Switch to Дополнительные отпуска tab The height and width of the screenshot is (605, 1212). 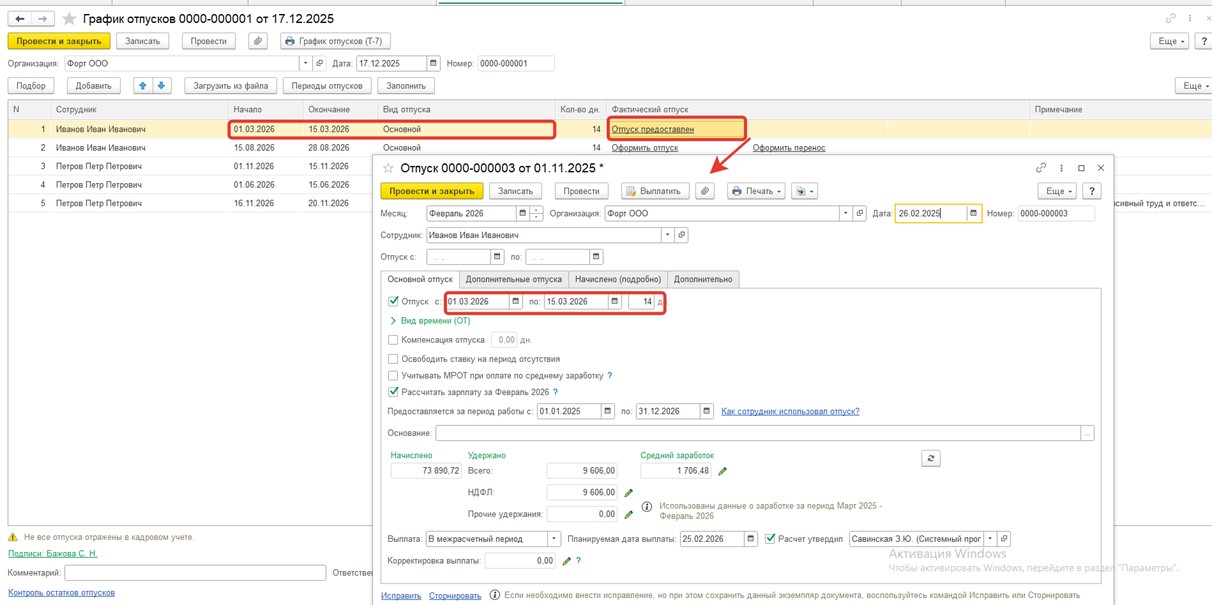tap(514, 280)
